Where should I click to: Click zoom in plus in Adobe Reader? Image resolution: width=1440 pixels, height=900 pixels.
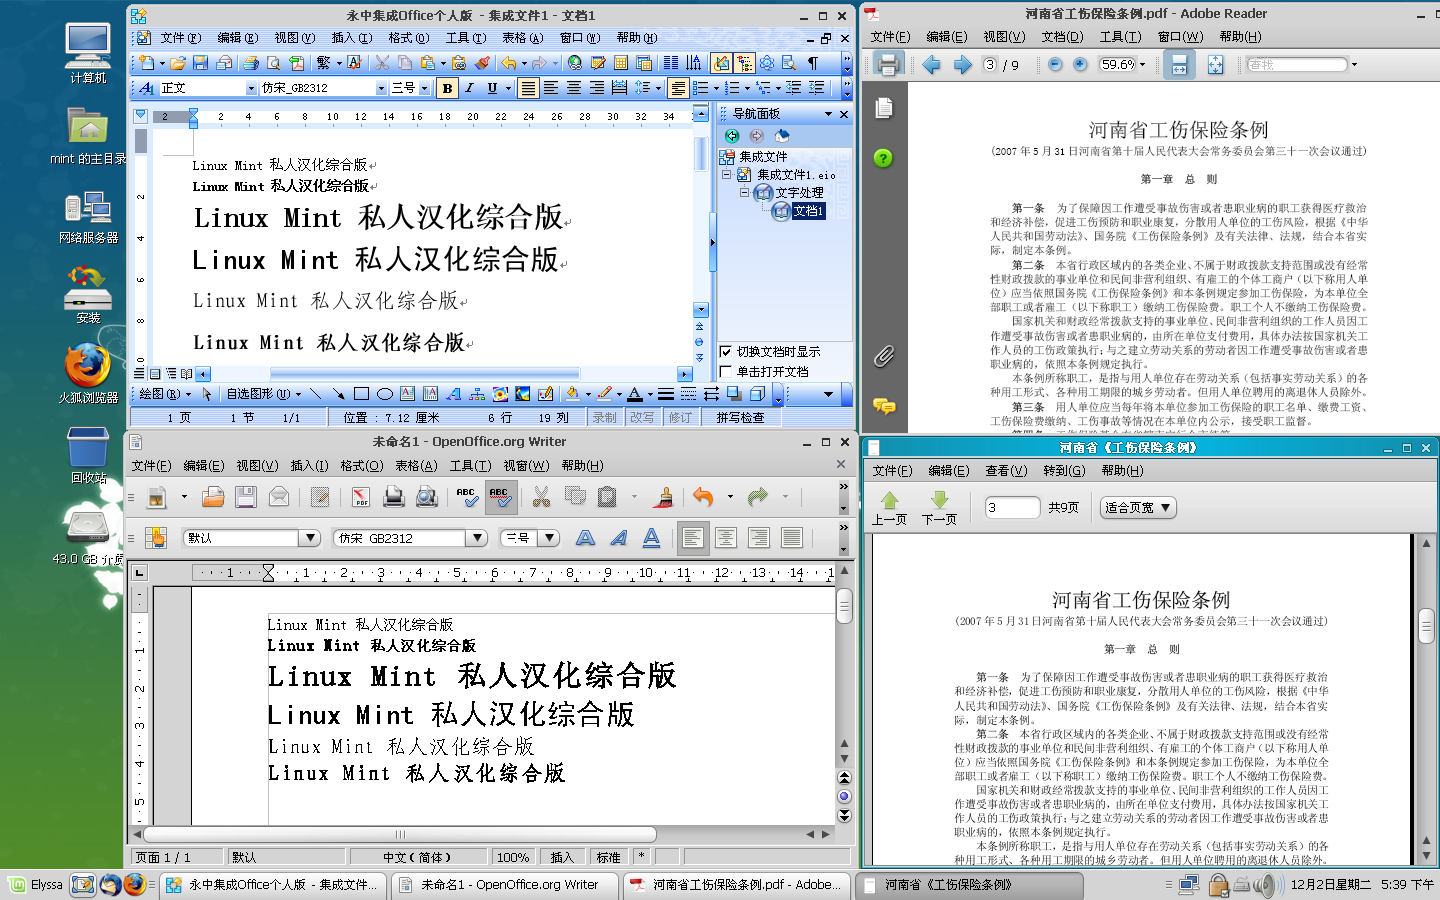click(1080, 65)
